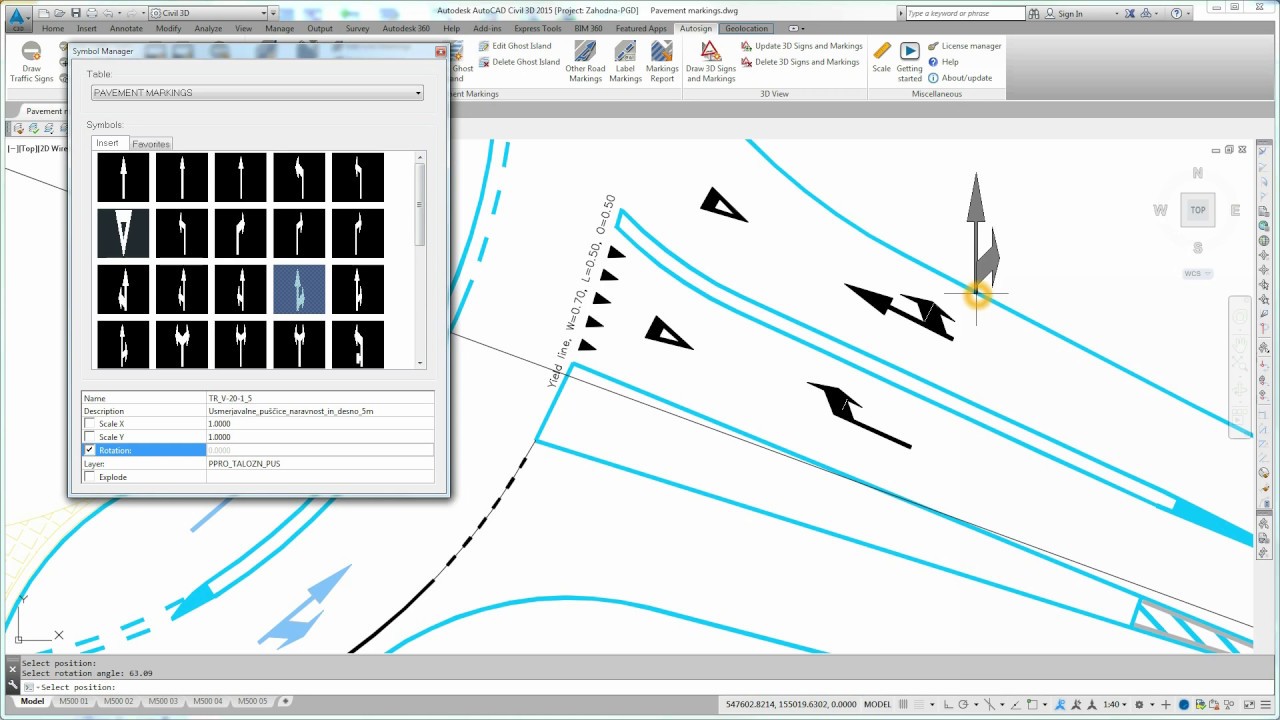The image size is (1280, 720).
Task: Click the ViewCube TOP face
Action: click(x=1197, y=210)
